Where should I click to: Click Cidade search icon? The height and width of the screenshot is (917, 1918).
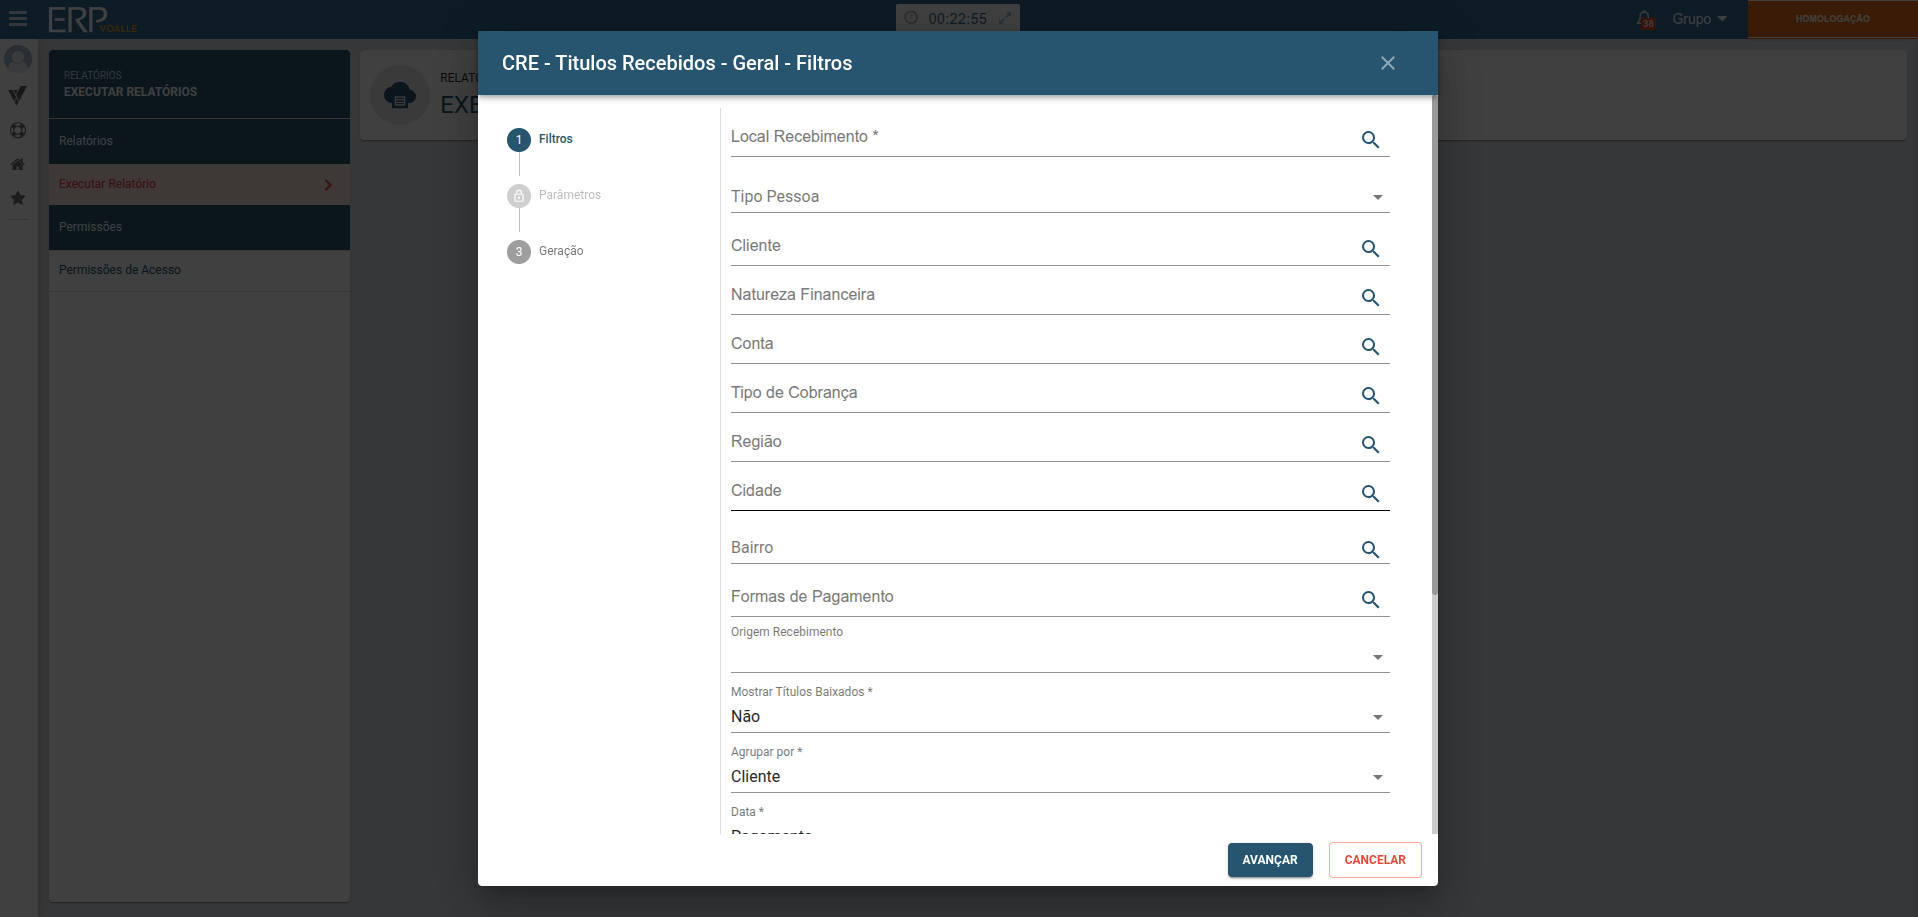[1370, 494]
